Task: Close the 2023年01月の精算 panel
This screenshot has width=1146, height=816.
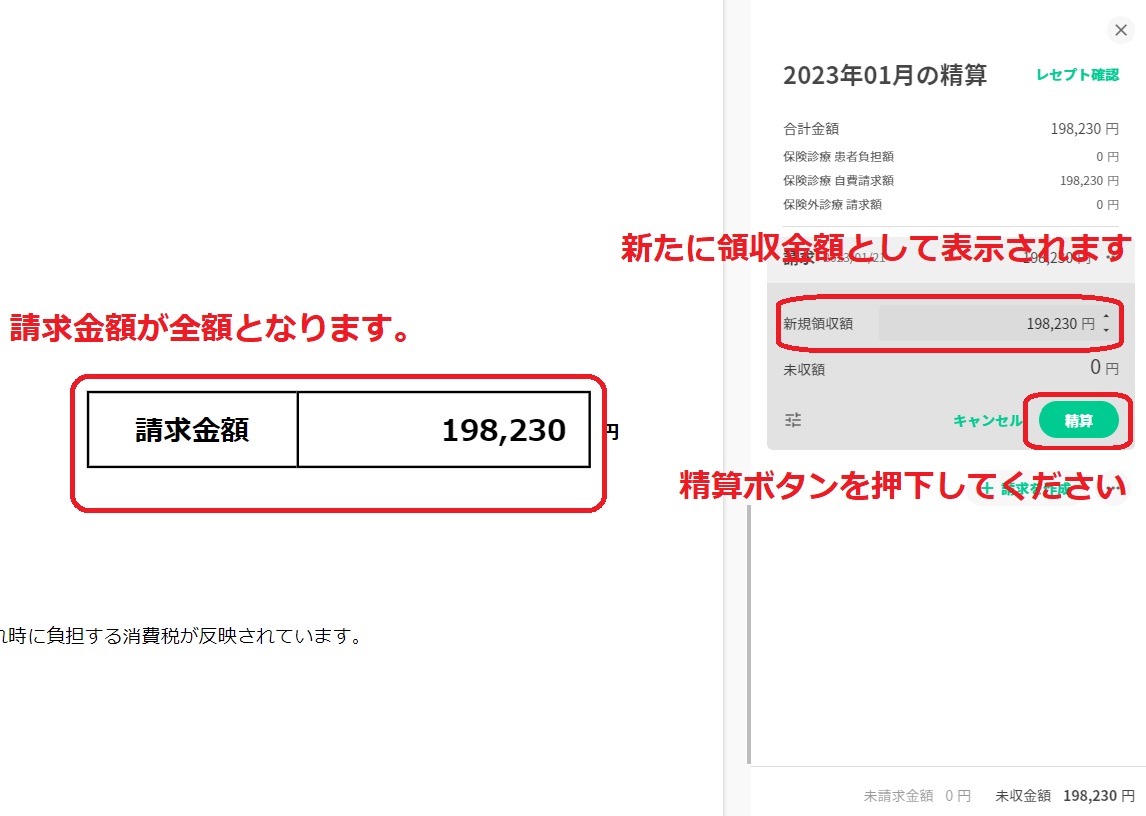Action: tap(1121, 31)
